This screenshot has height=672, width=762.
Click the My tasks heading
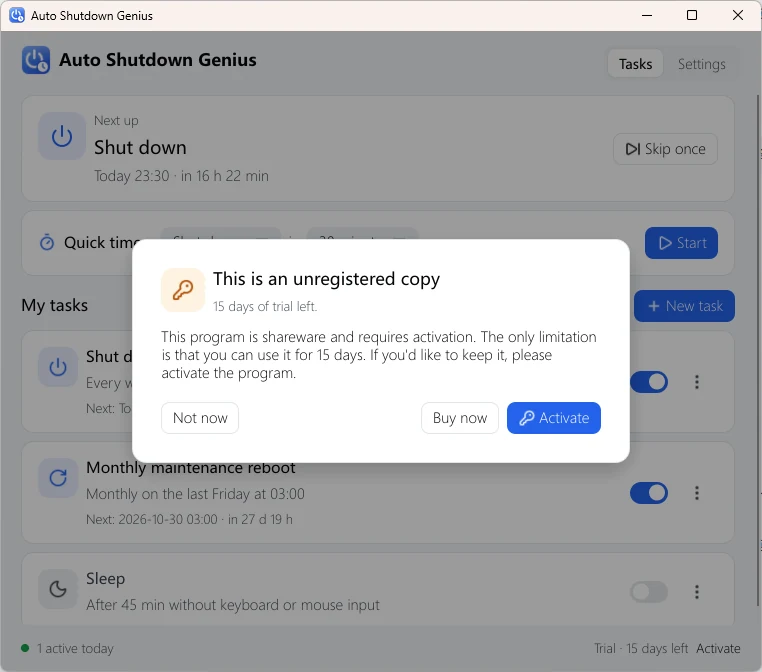54,305
